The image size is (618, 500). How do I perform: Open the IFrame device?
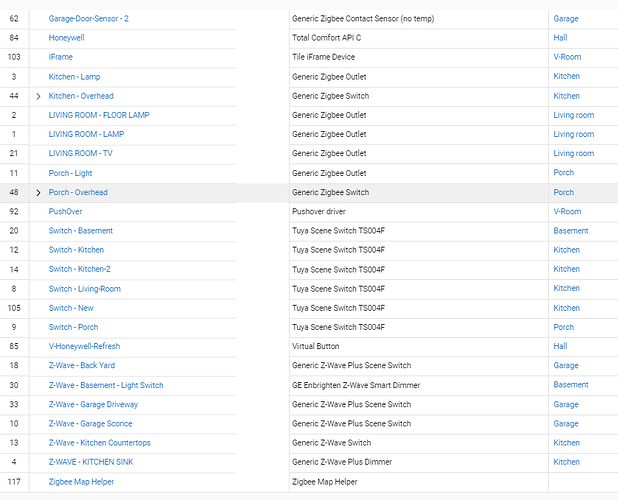61,57
